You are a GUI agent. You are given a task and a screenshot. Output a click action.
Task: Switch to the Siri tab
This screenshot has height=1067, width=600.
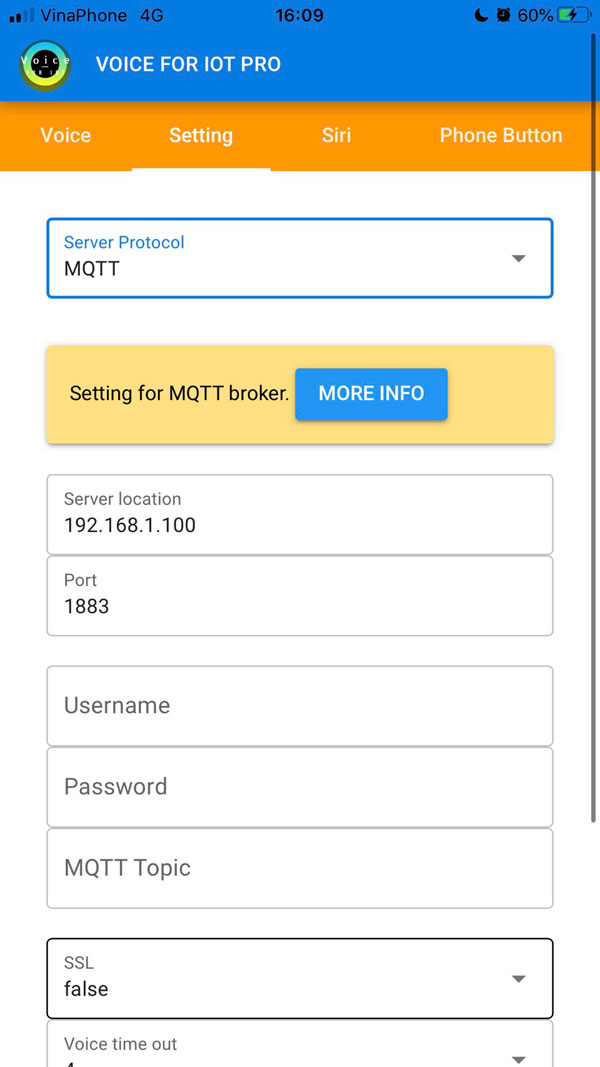click(x=336, y=136)
